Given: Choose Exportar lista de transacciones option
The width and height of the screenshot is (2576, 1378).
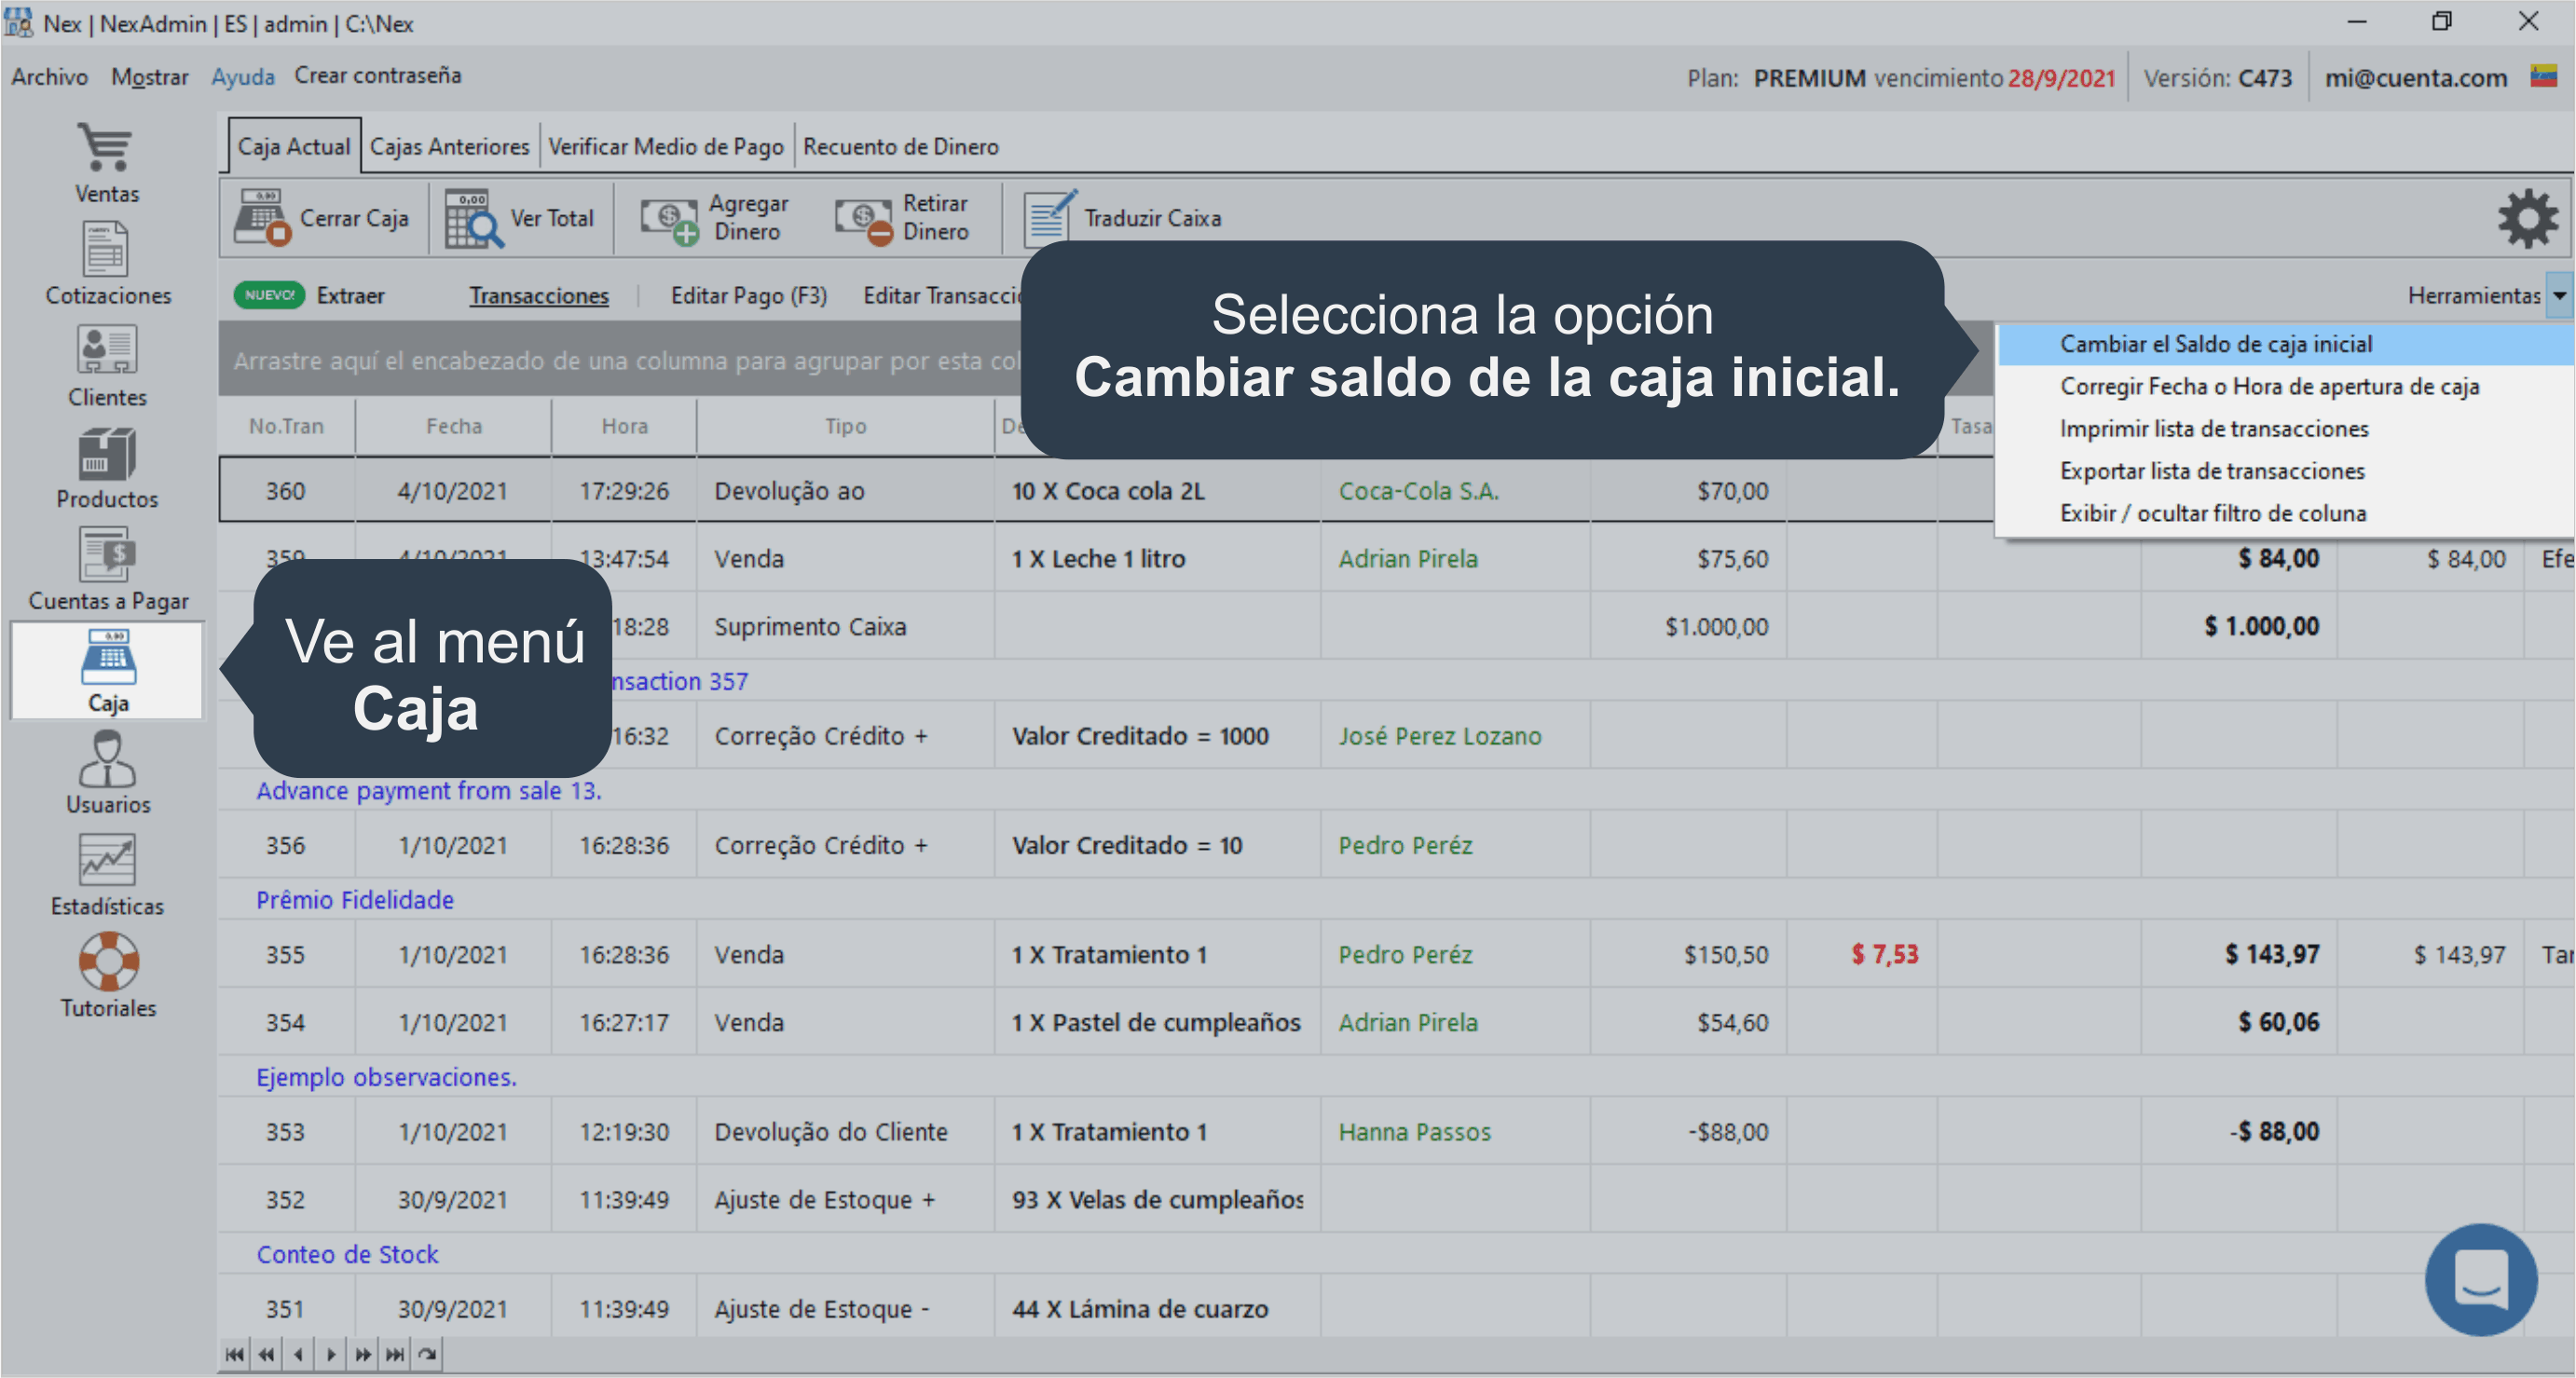Looking at the screenshot, I should [2211, 471].
